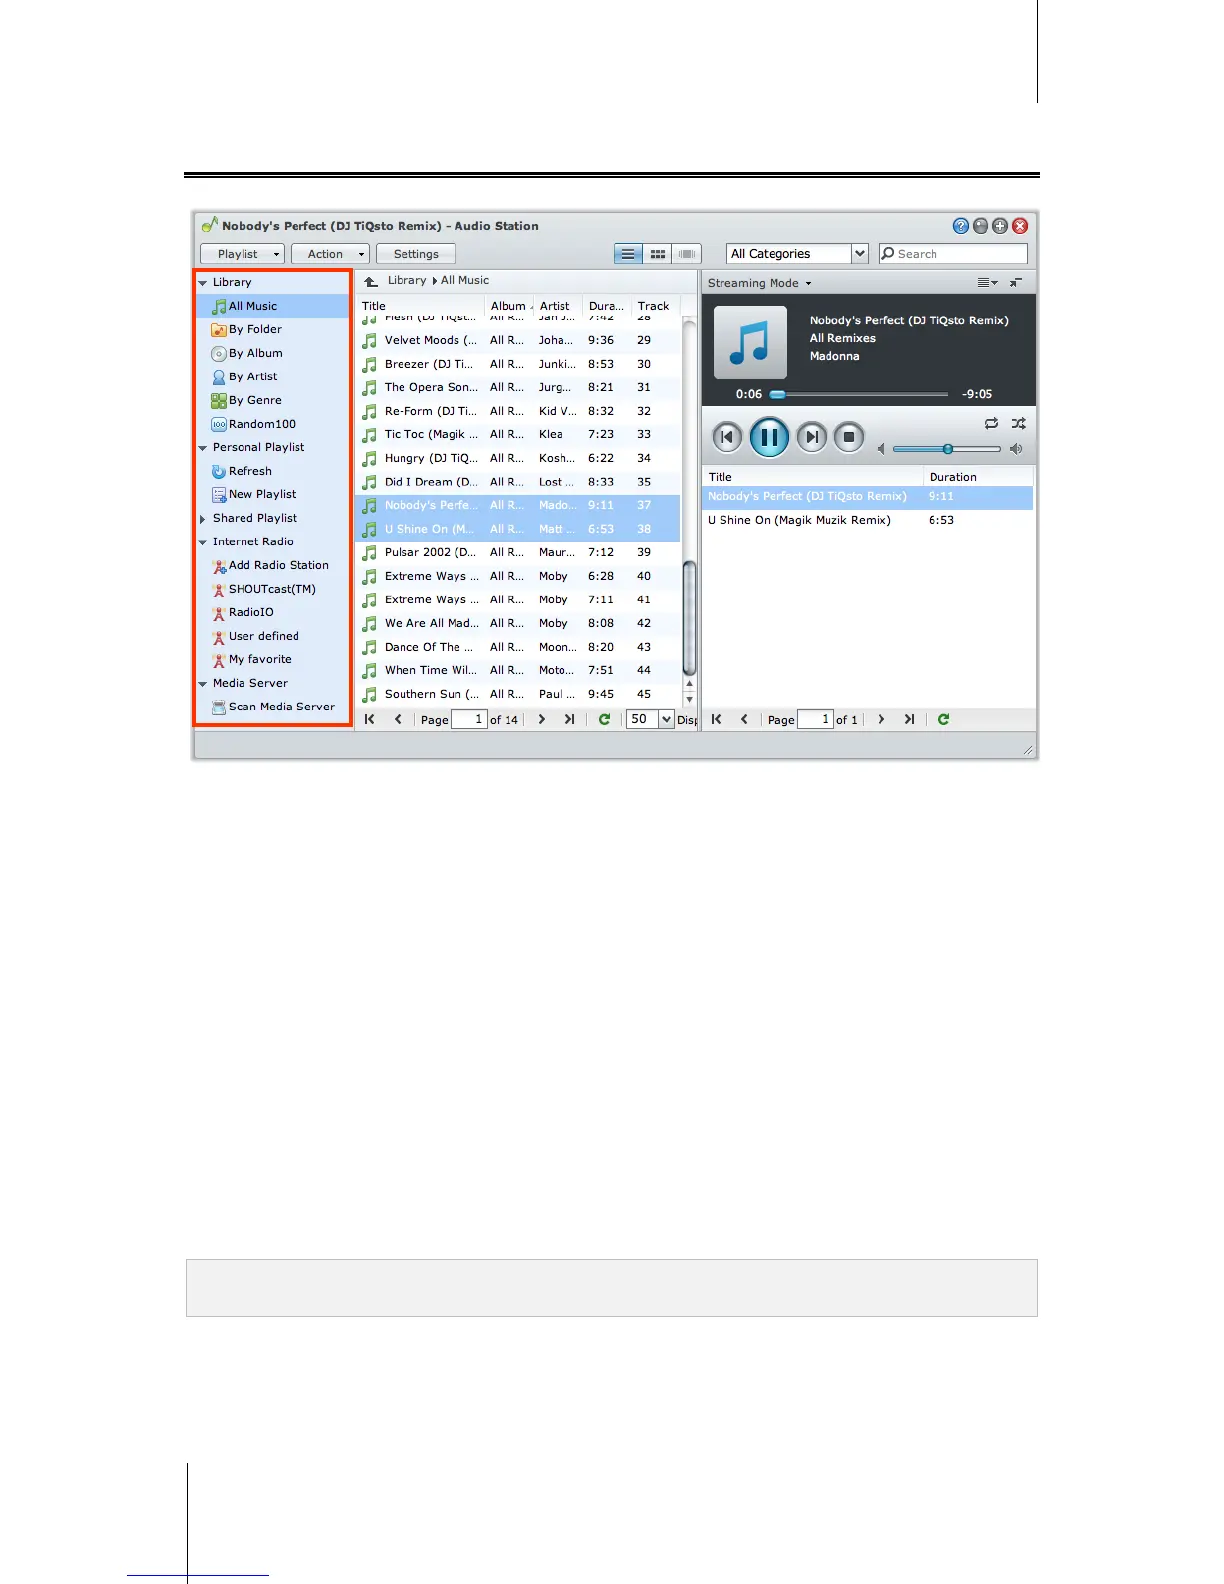The height and width of the screenshot is (1584, 1224).
Task: Collapse the Media Server section
Action: (x=203, y=684)
